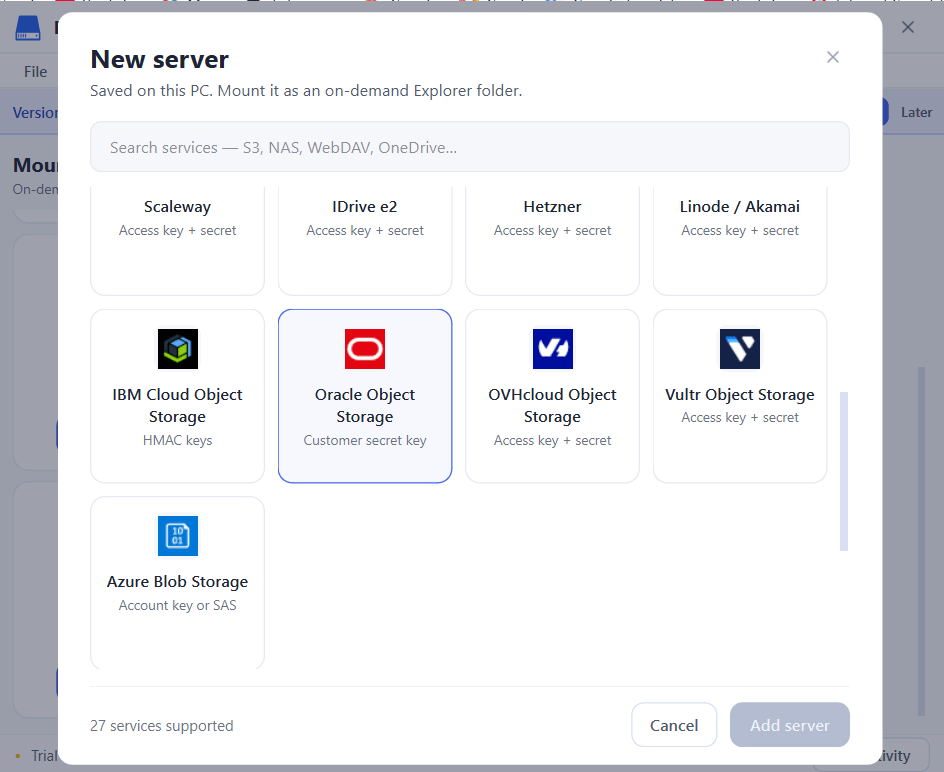Click the app drive icon behind the dialog
The height and width of the screenshot is (772, 944).
tap(28, 28)
